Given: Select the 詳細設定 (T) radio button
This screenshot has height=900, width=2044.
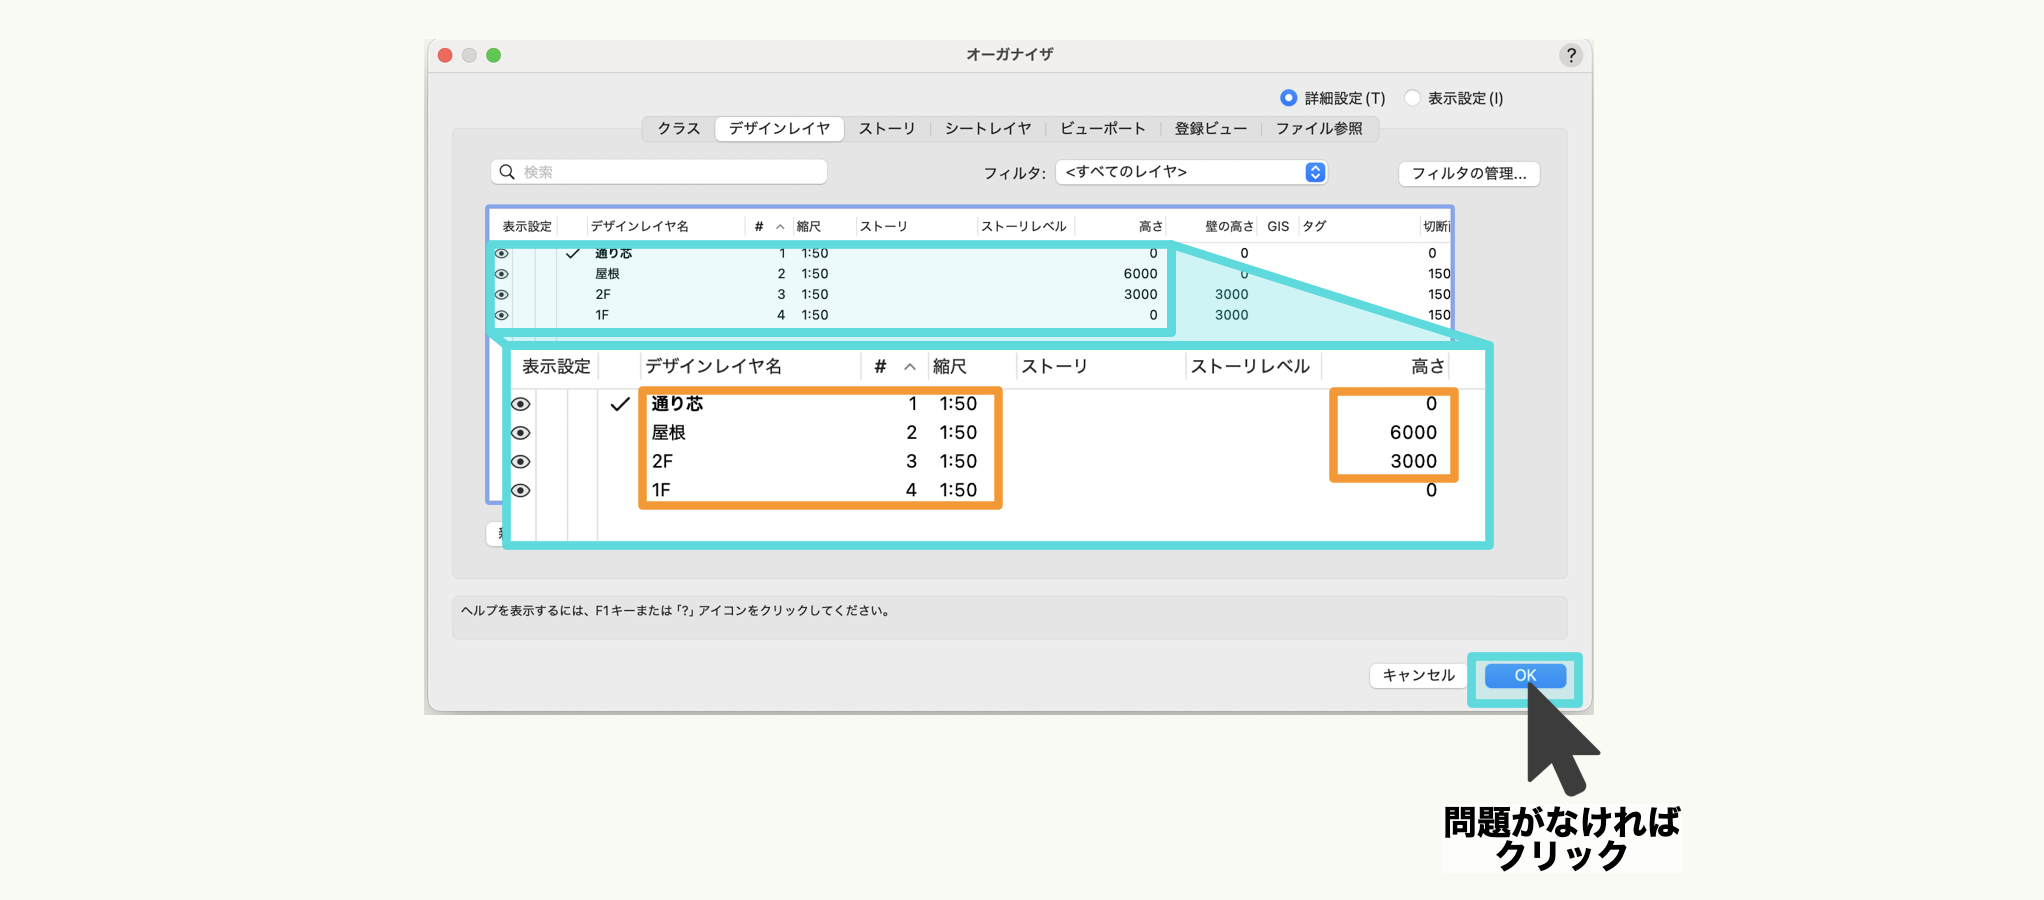Looking at the screenshot, I should tap(1288, 98).
